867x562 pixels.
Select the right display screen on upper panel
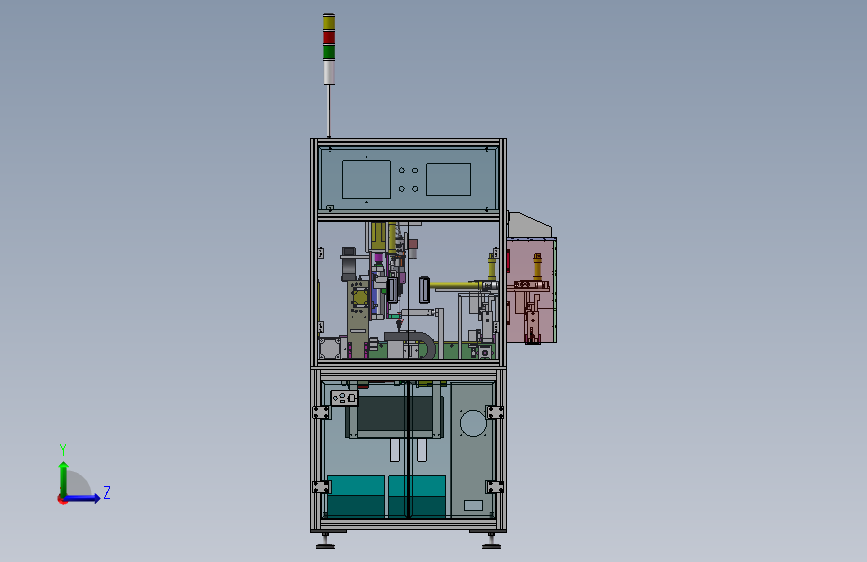(448, 179)
